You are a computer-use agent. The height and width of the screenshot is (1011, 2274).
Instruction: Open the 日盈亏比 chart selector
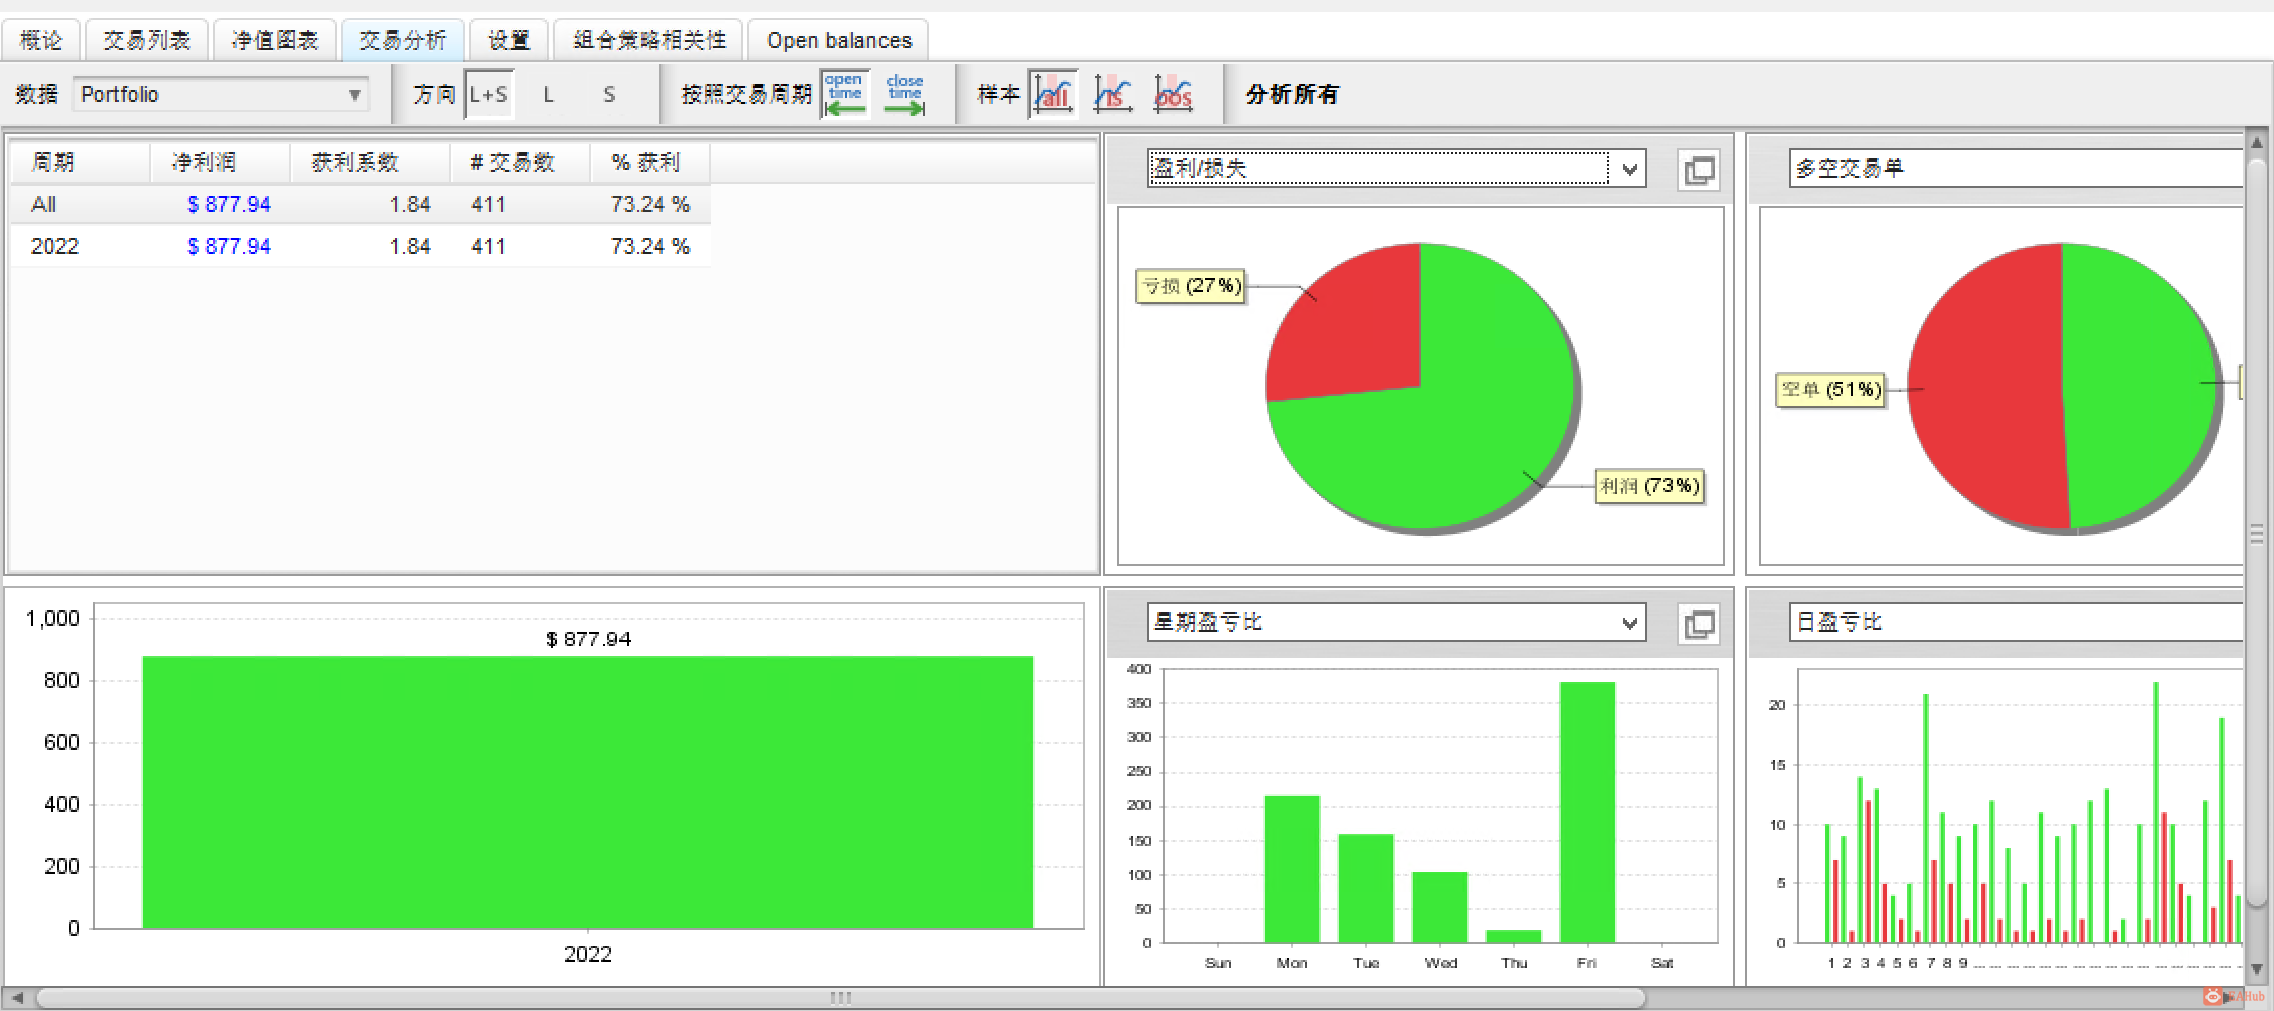2016,622
